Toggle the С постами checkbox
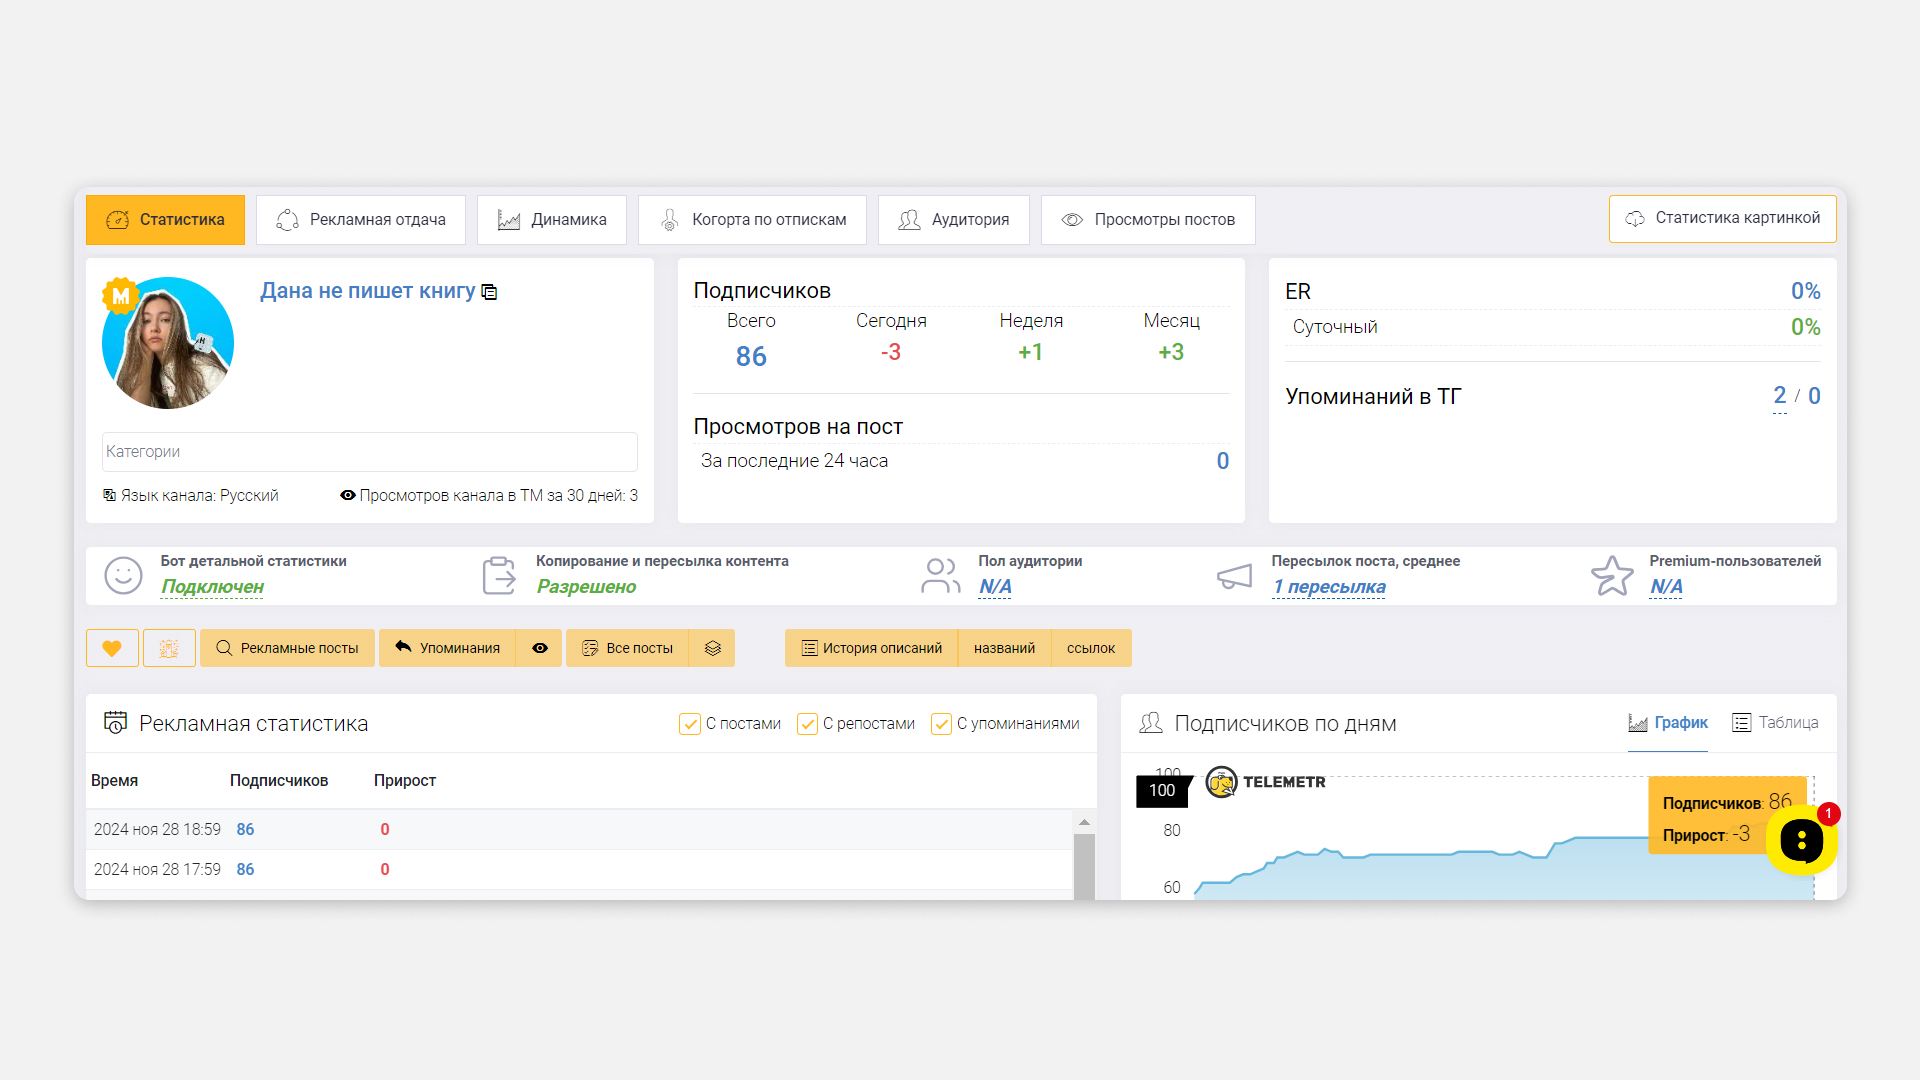The height and width of the screenshot is (1080, 1920). (x=690, y=724)
